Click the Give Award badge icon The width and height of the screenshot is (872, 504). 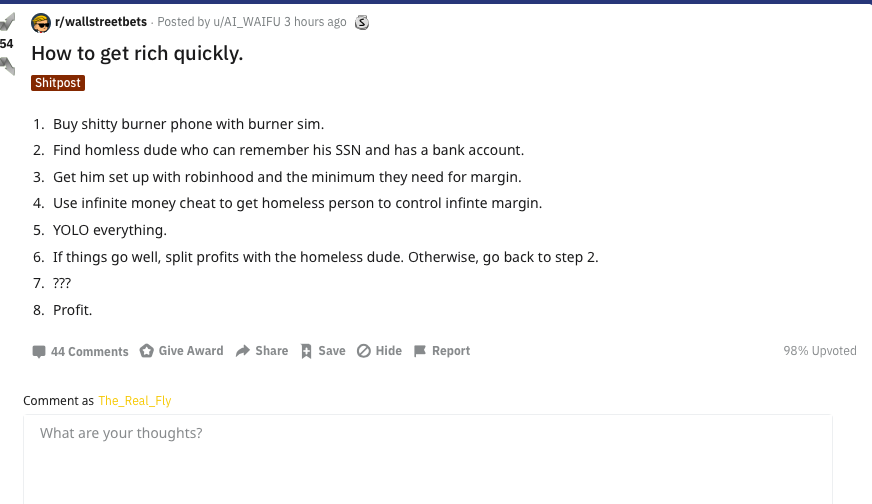coord(146,351)
